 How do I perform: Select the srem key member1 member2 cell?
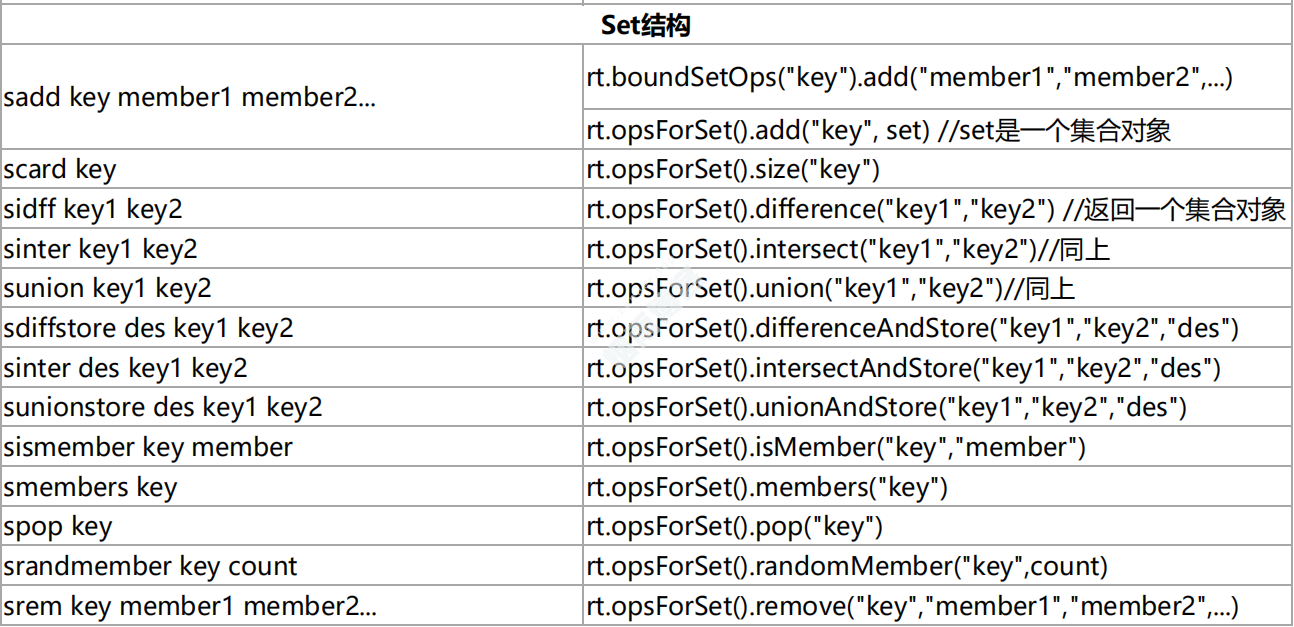[190, 606]
